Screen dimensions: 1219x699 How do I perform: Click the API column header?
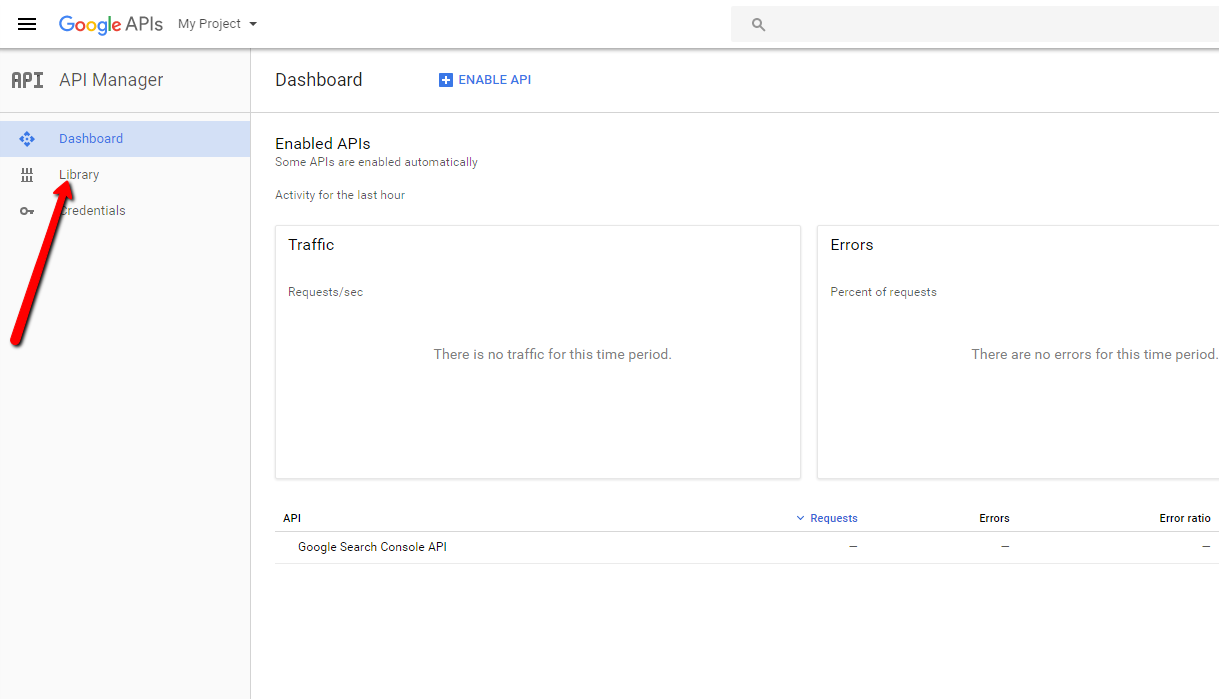[x=292, y=518]
